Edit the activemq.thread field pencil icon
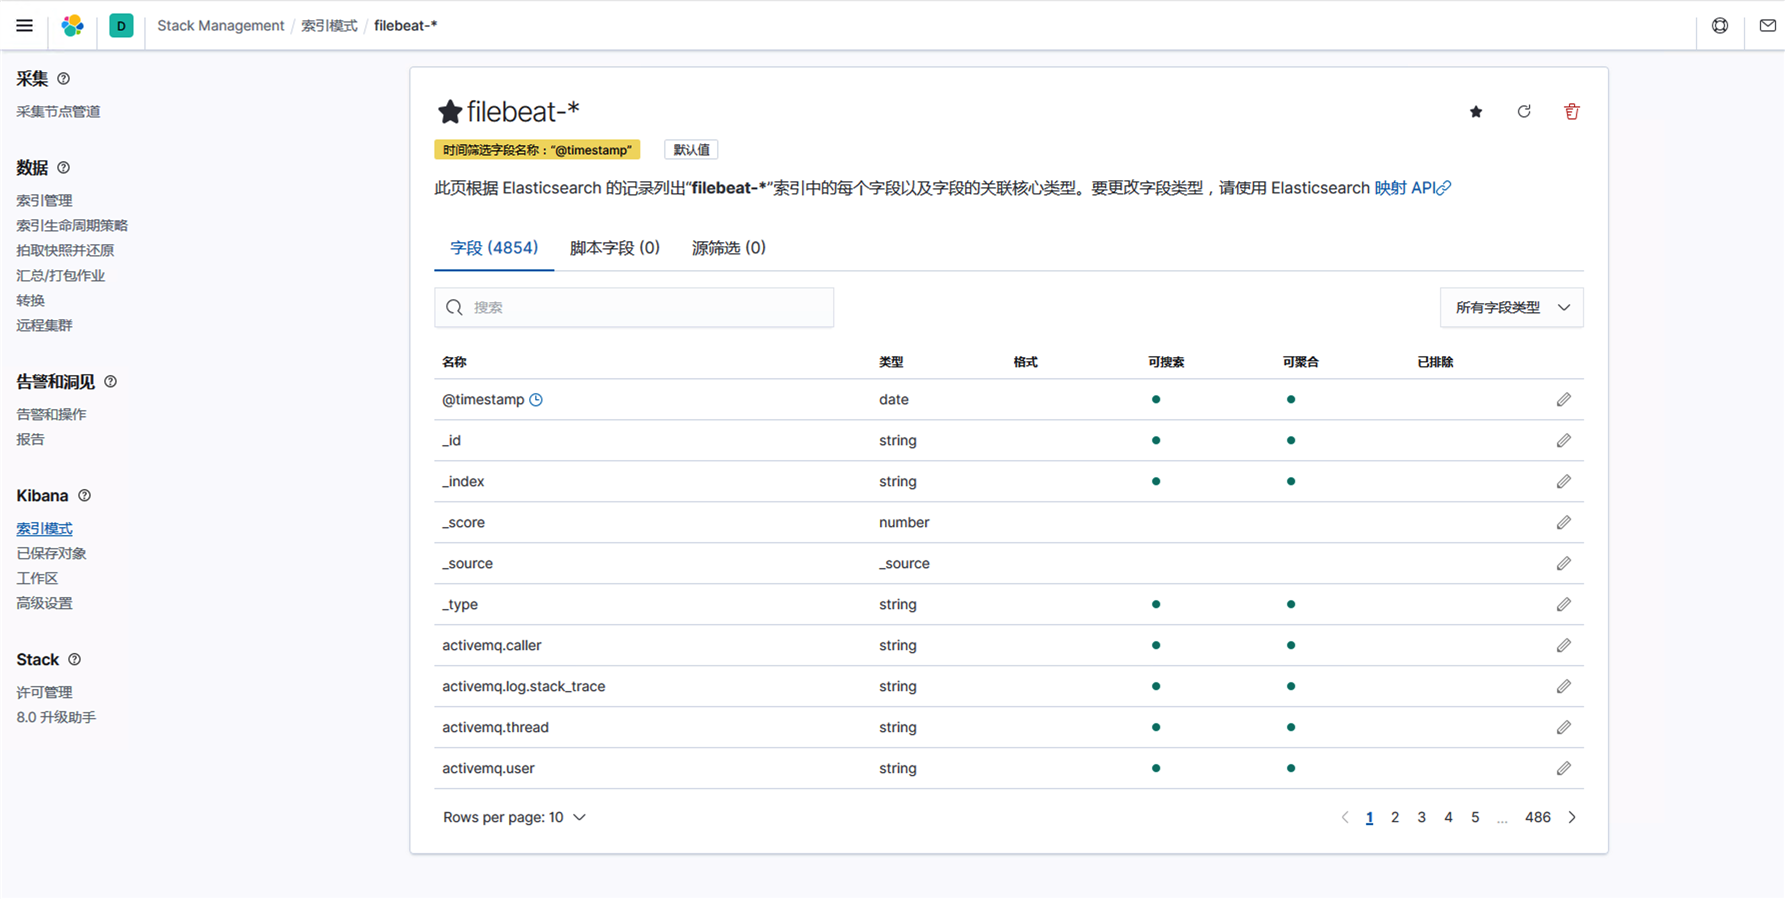1785x899 pixels. (x=1564, y=728)
